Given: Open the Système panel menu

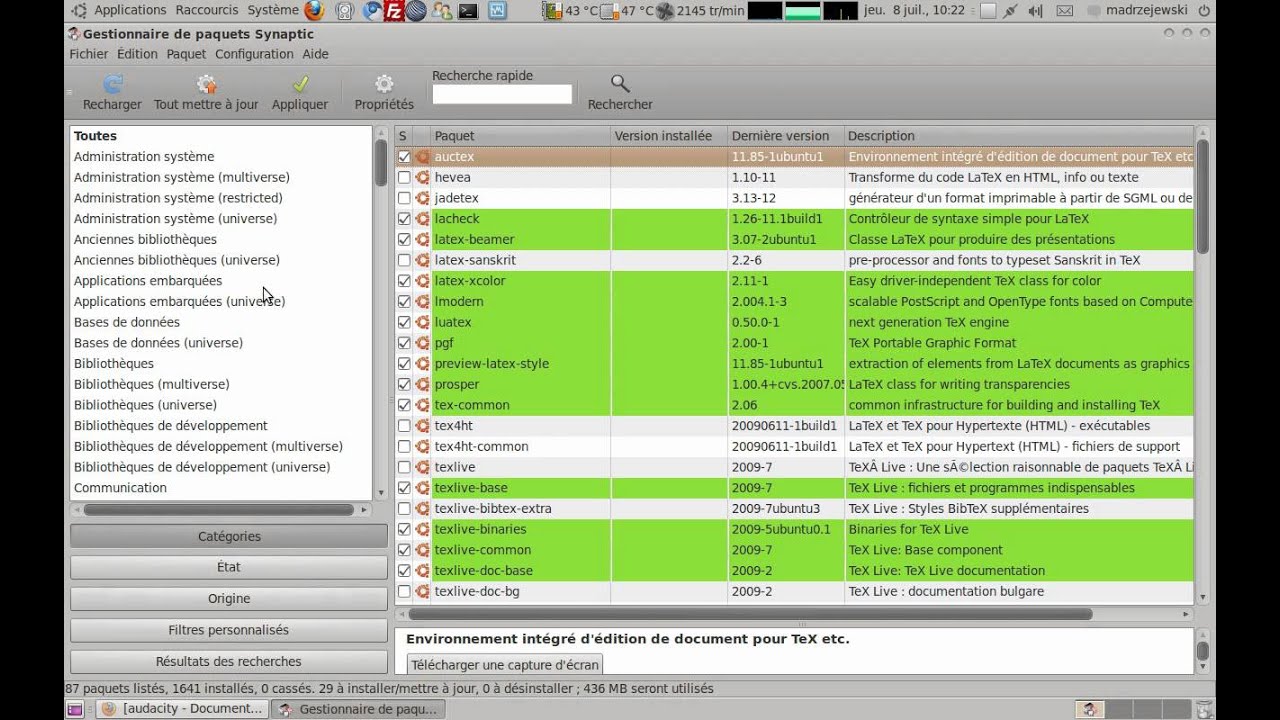Looking at the screenshot, I should 273,10.
